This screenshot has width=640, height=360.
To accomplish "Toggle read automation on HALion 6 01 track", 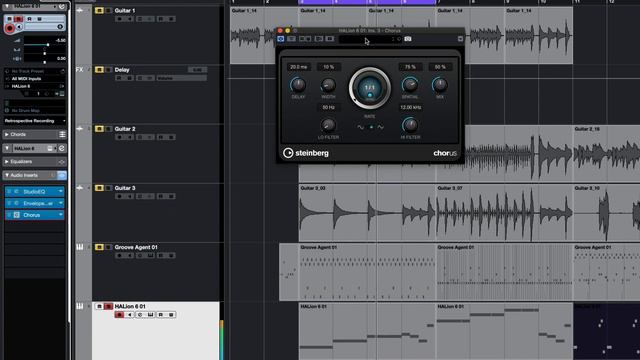I will 161,315.
